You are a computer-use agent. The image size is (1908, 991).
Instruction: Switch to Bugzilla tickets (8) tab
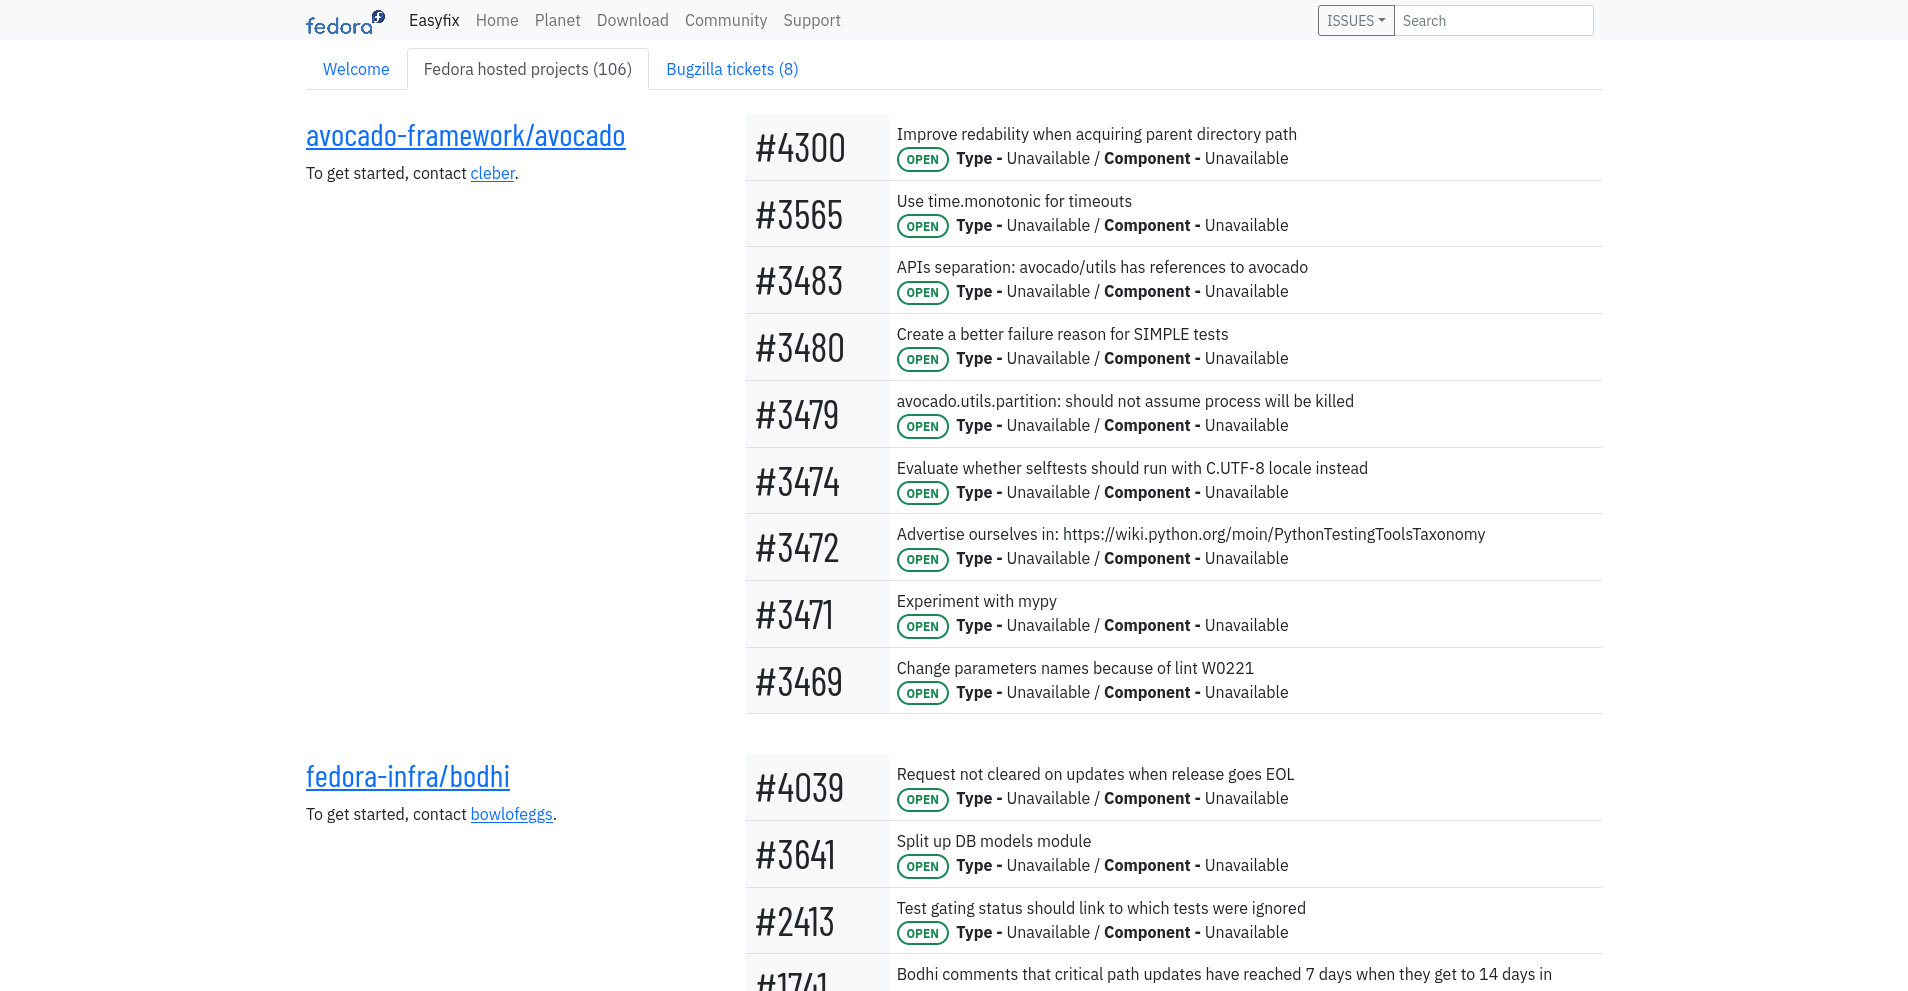coord(732,69)
